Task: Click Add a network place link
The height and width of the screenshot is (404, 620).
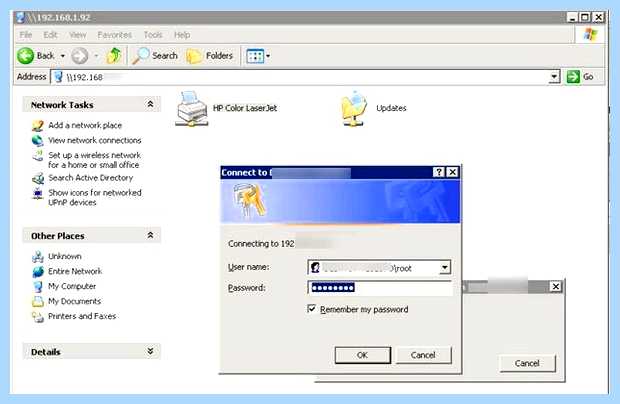Action: (85, 125)
